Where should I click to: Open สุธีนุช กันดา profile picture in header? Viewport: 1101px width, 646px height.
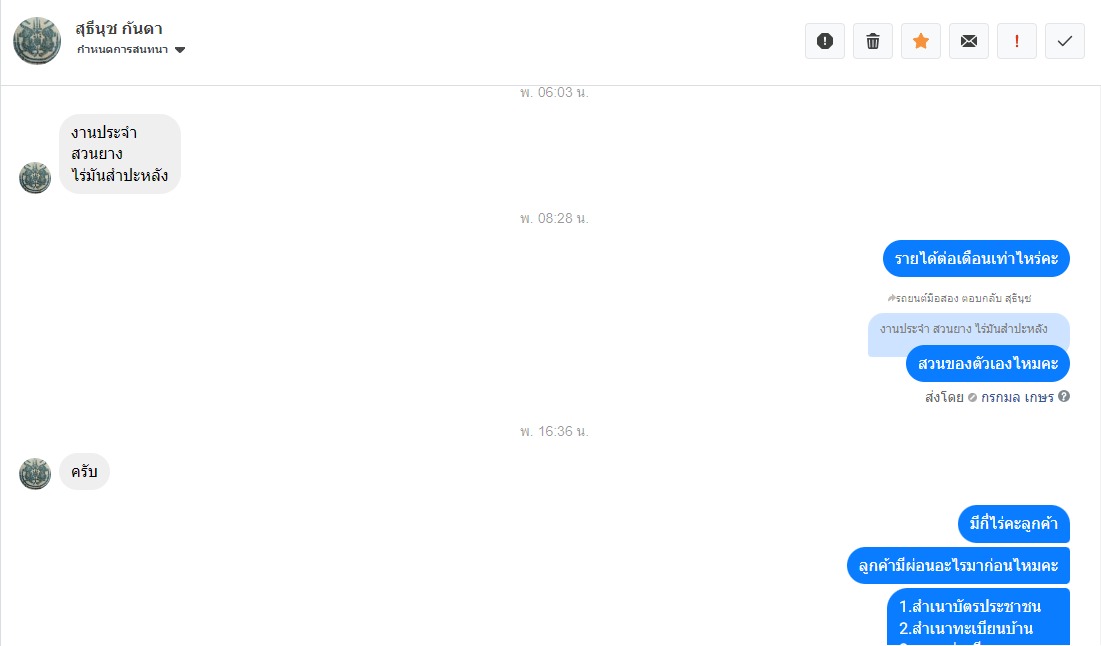coord(37,41)
